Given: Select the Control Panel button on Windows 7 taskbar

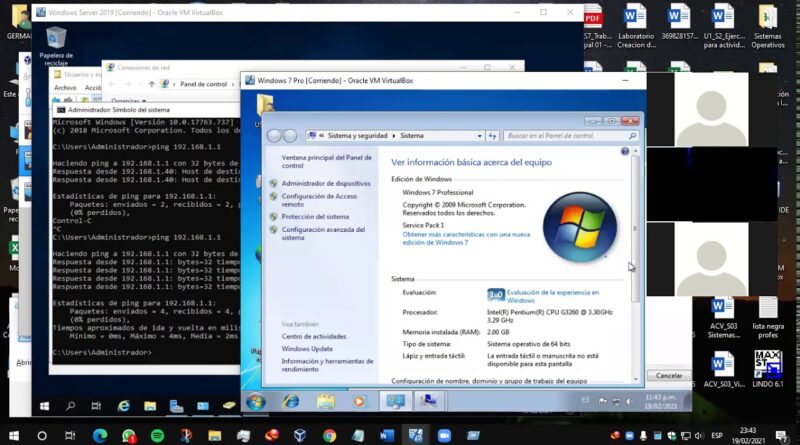Looking at the screenshot, I should (395, 402).
